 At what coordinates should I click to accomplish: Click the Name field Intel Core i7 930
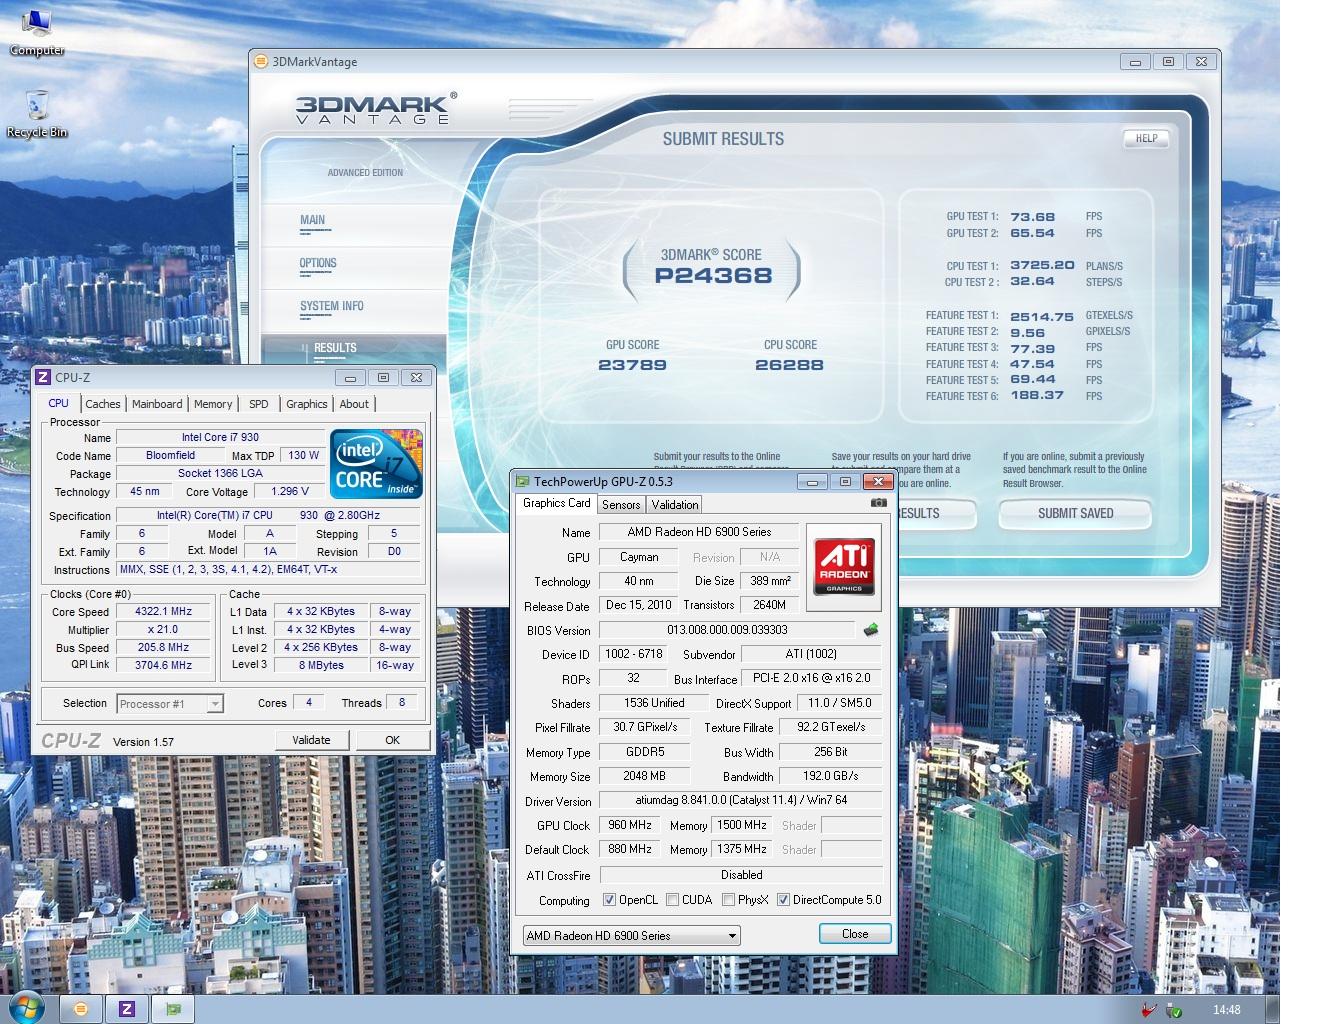pos(220,437)
